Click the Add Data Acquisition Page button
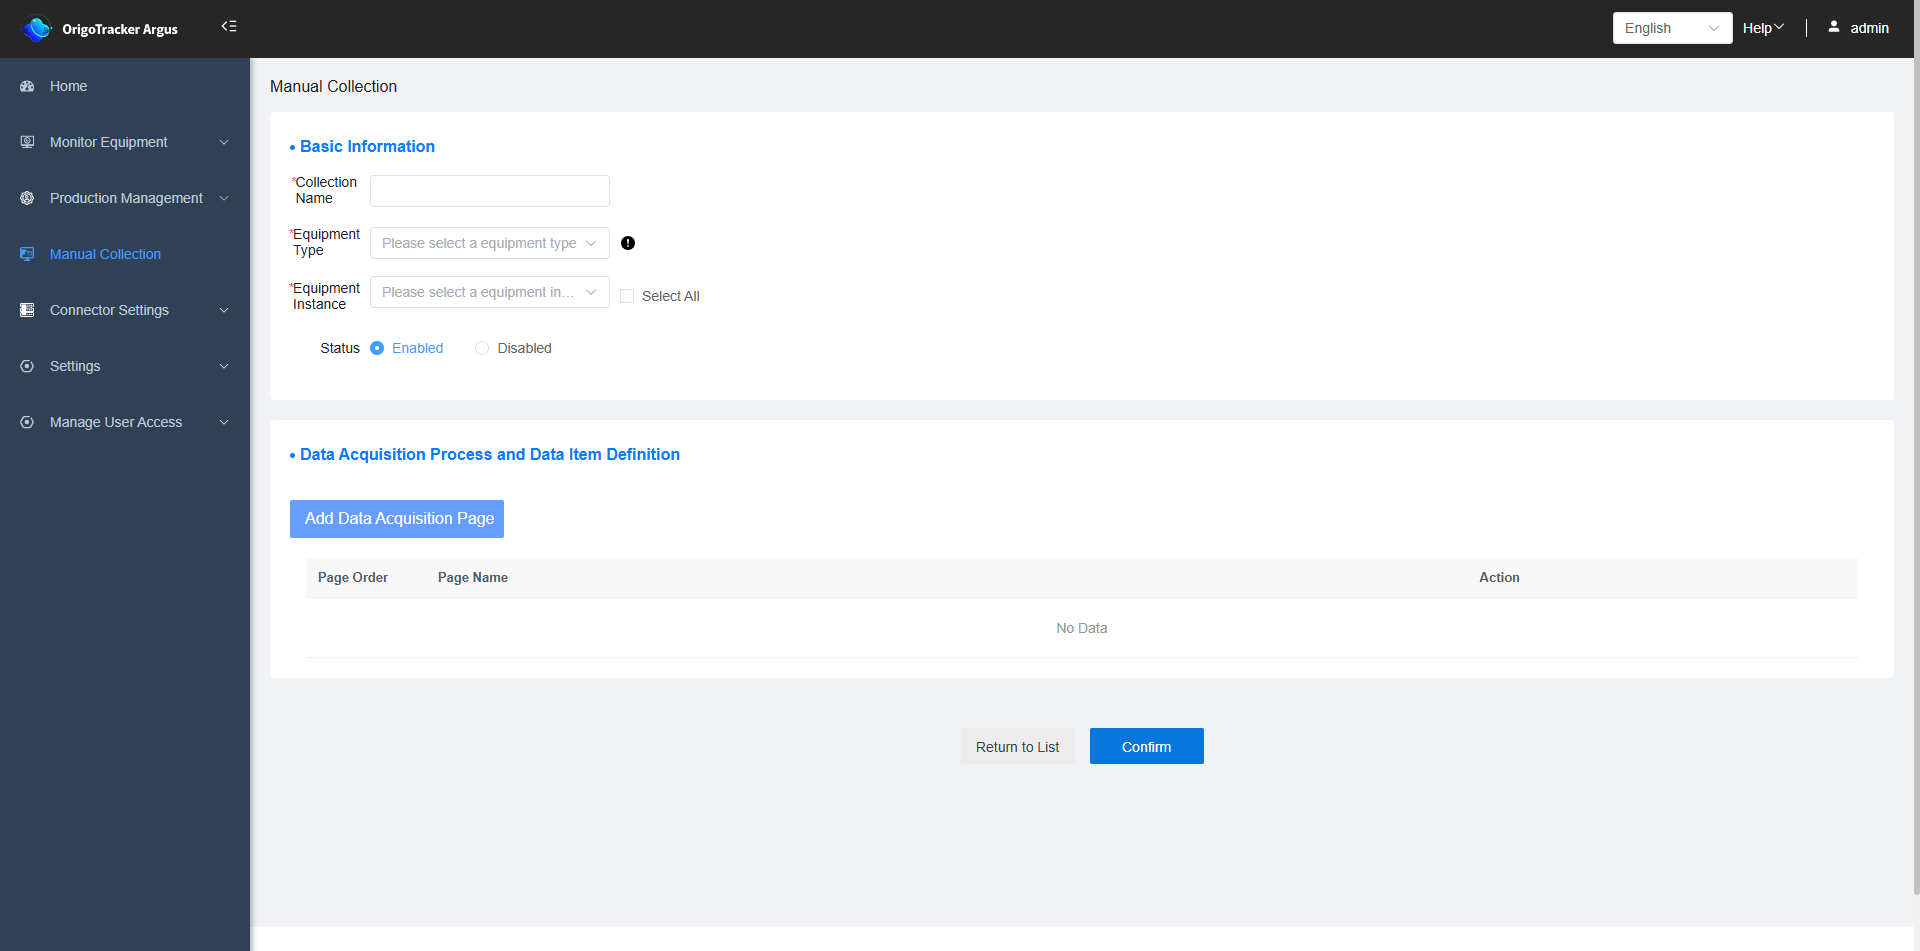This screenshot has height=951, width=1920. click(x=397, y=519)
